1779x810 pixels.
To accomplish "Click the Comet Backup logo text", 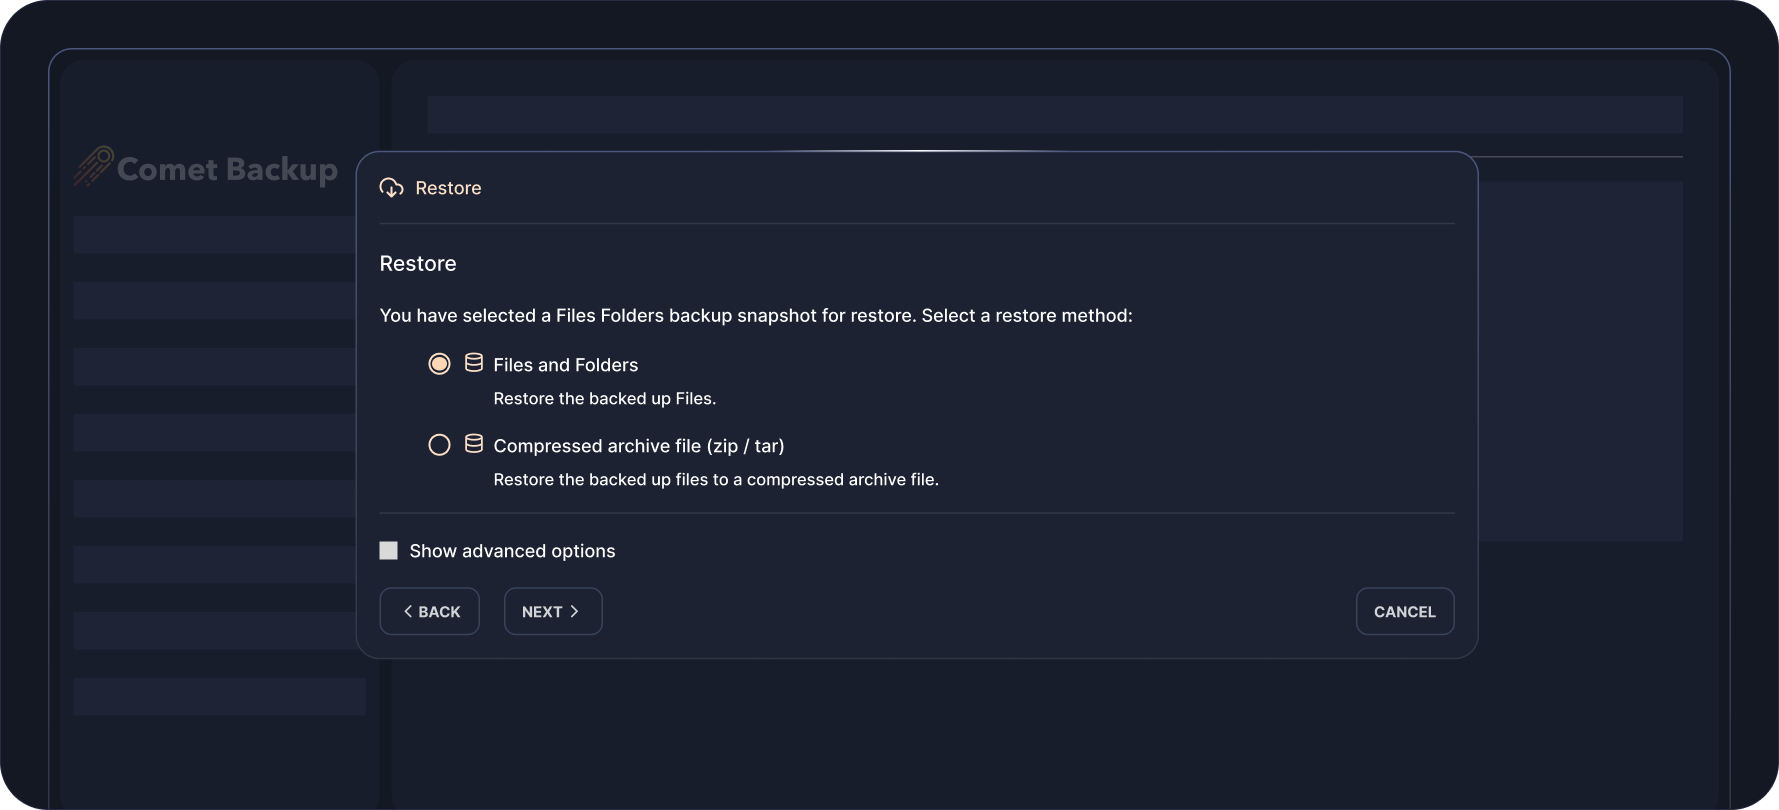I will 227,169.
